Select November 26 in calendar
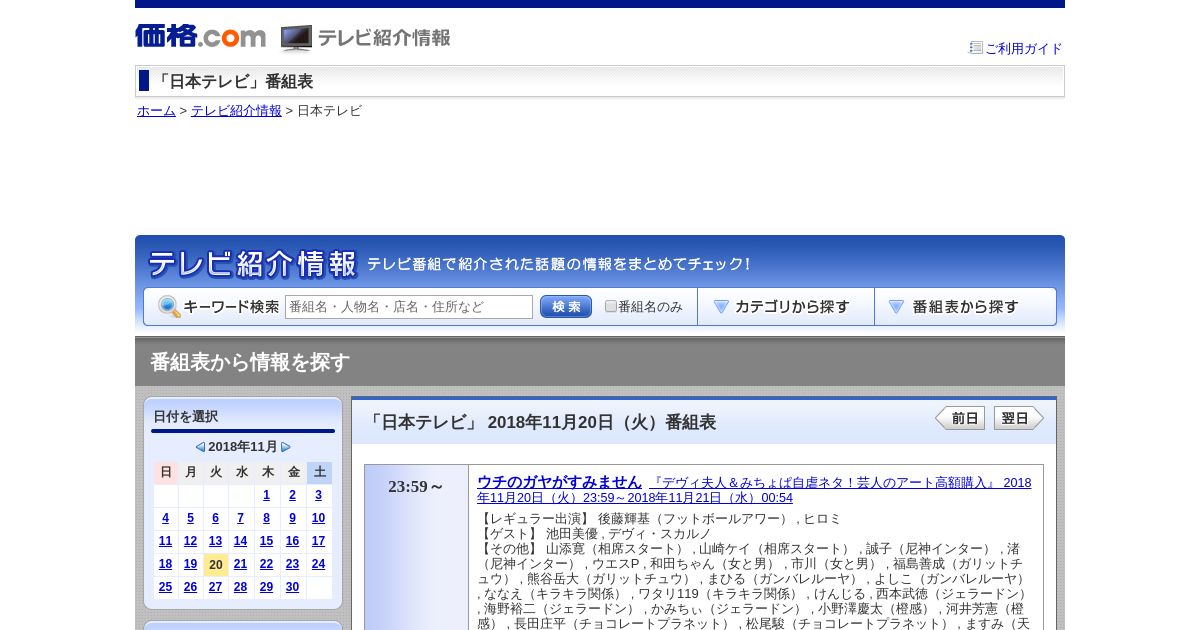The image size is (1200, 630). pyautogui.click(x=191, y=587)
